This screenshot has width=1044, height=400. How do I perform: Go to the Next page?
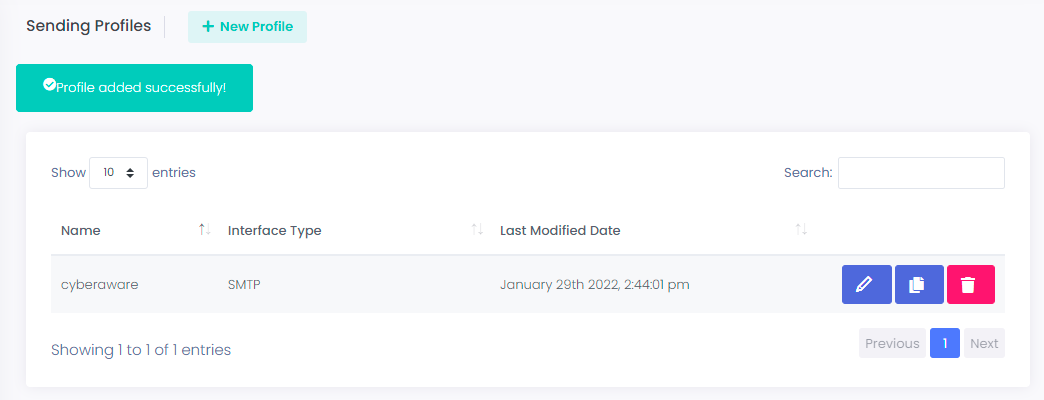click(x=984, y=343)
